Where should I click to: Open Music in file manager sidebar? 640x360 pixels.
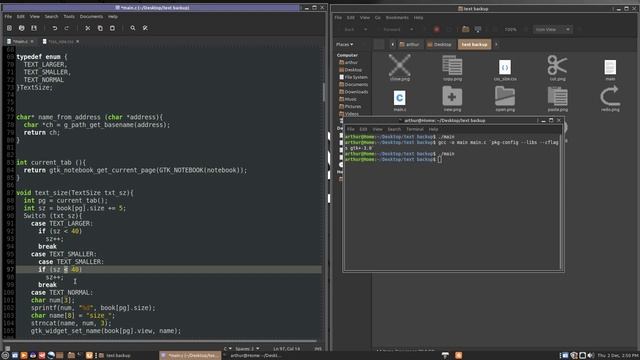click(x=348, y=99)
